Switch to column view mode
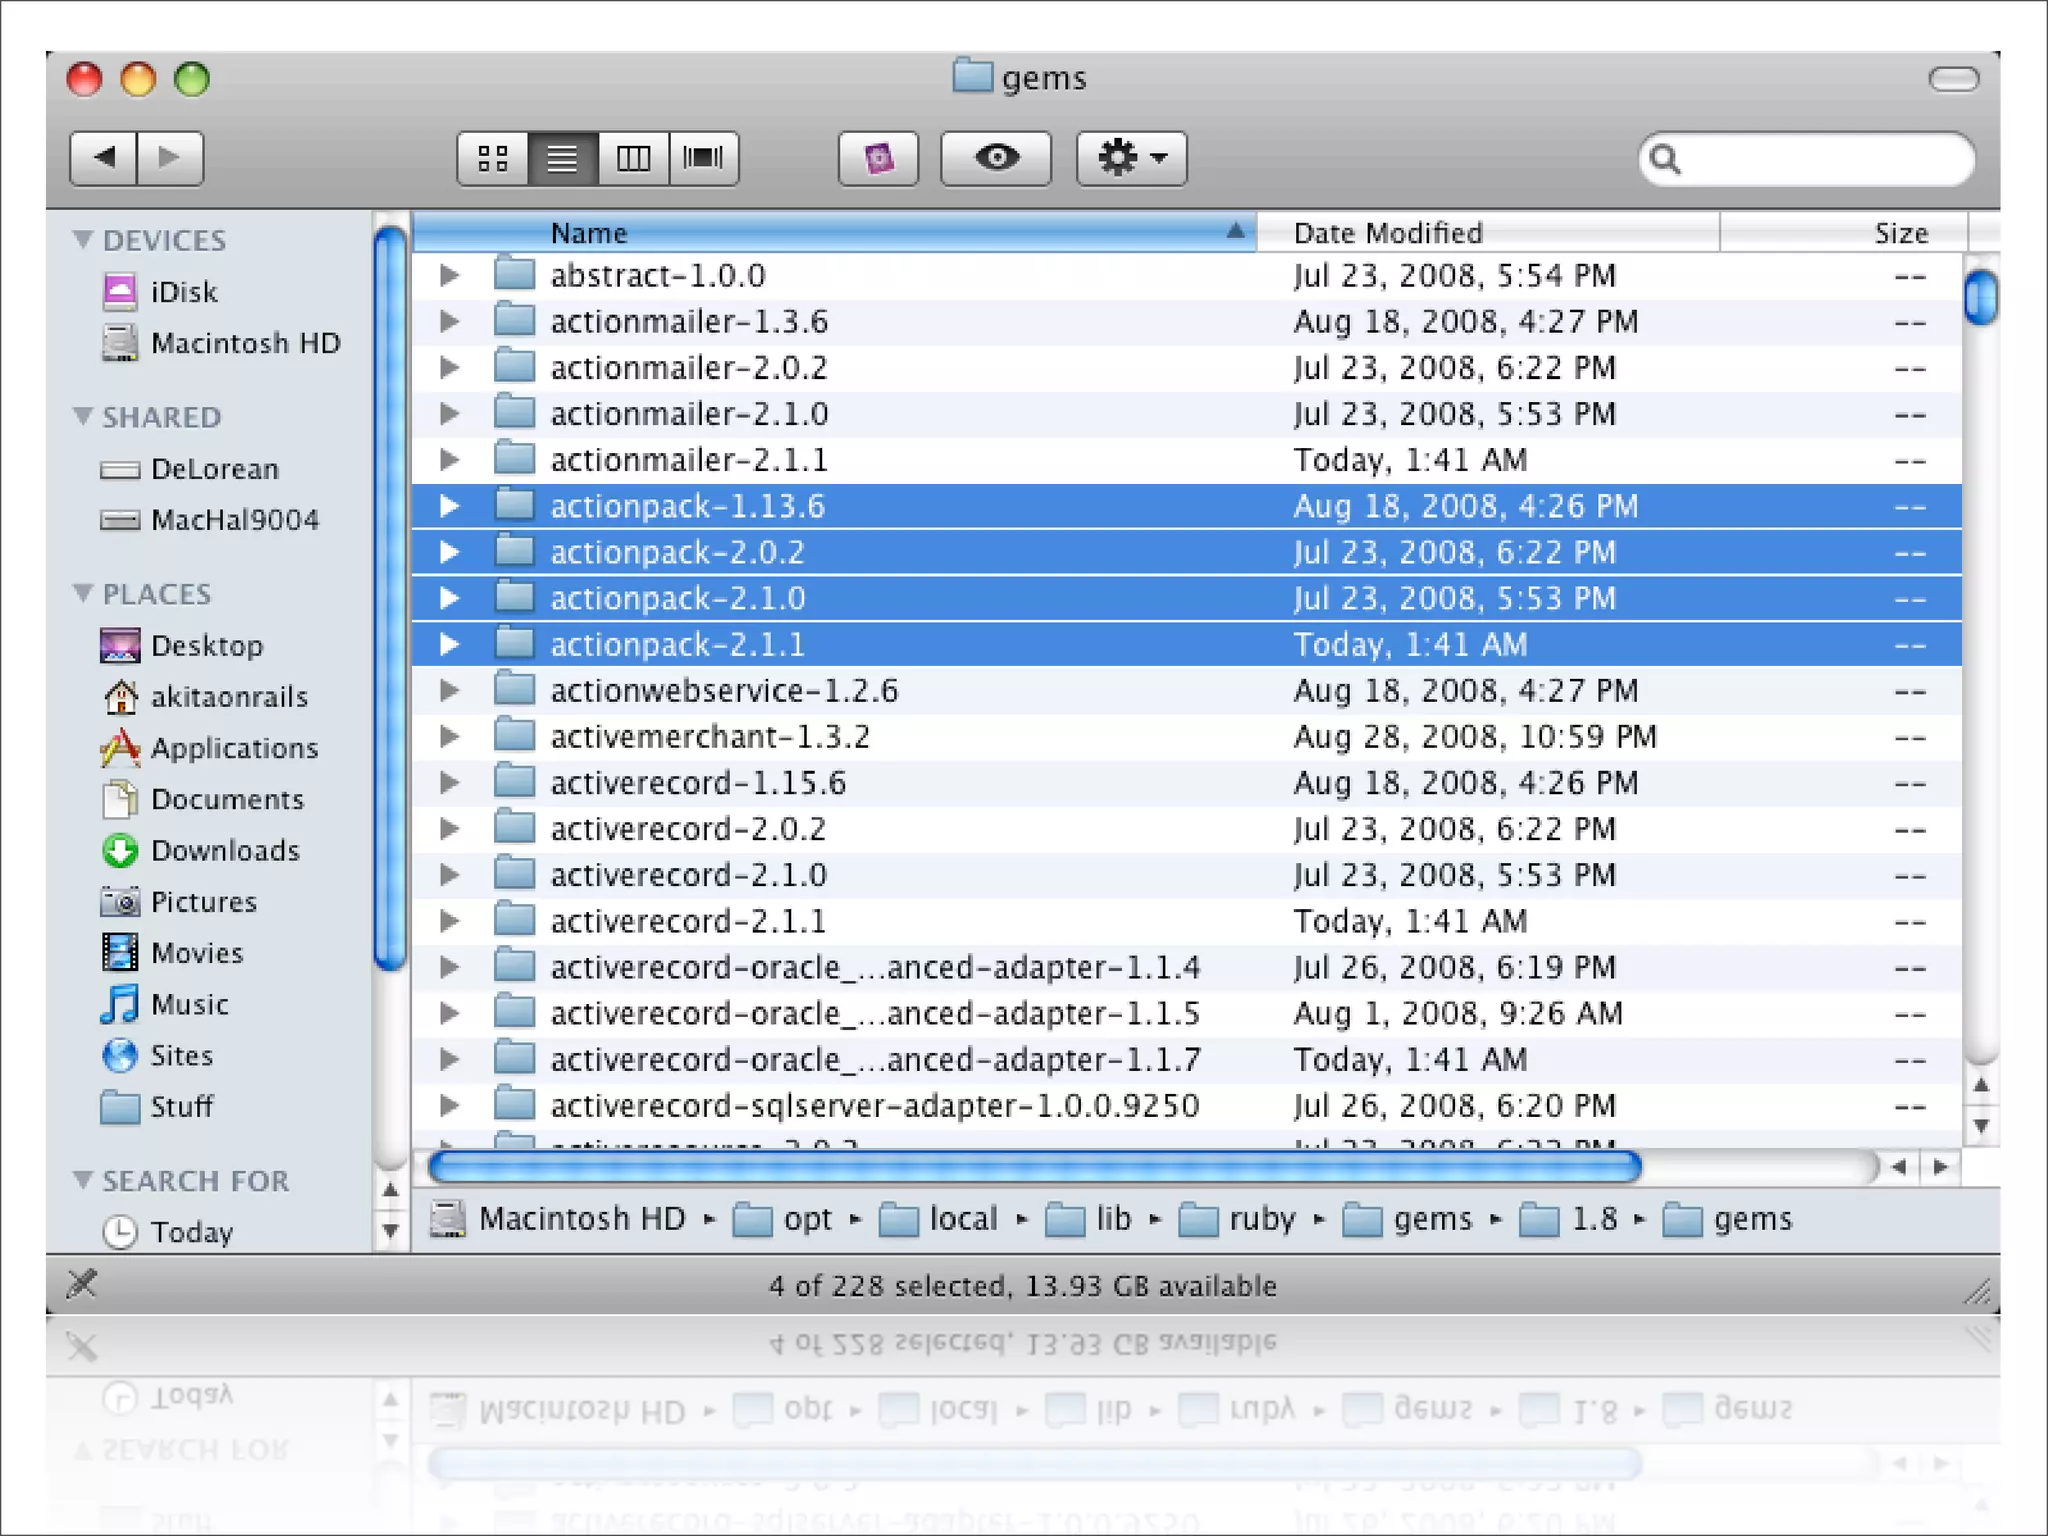This screenshot has height=1536, width=2048. pos(632,158)
